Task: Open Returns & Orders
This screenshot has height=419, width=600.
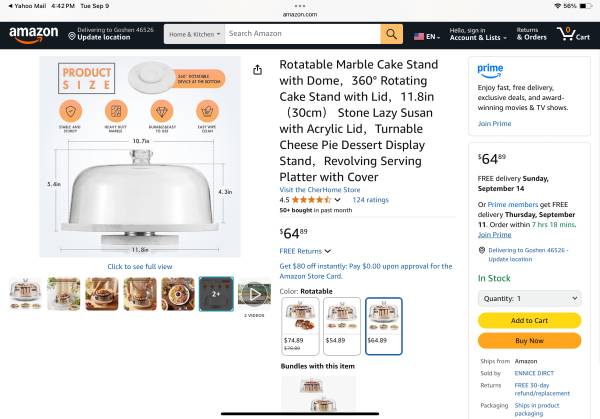Action: (531, 34)
